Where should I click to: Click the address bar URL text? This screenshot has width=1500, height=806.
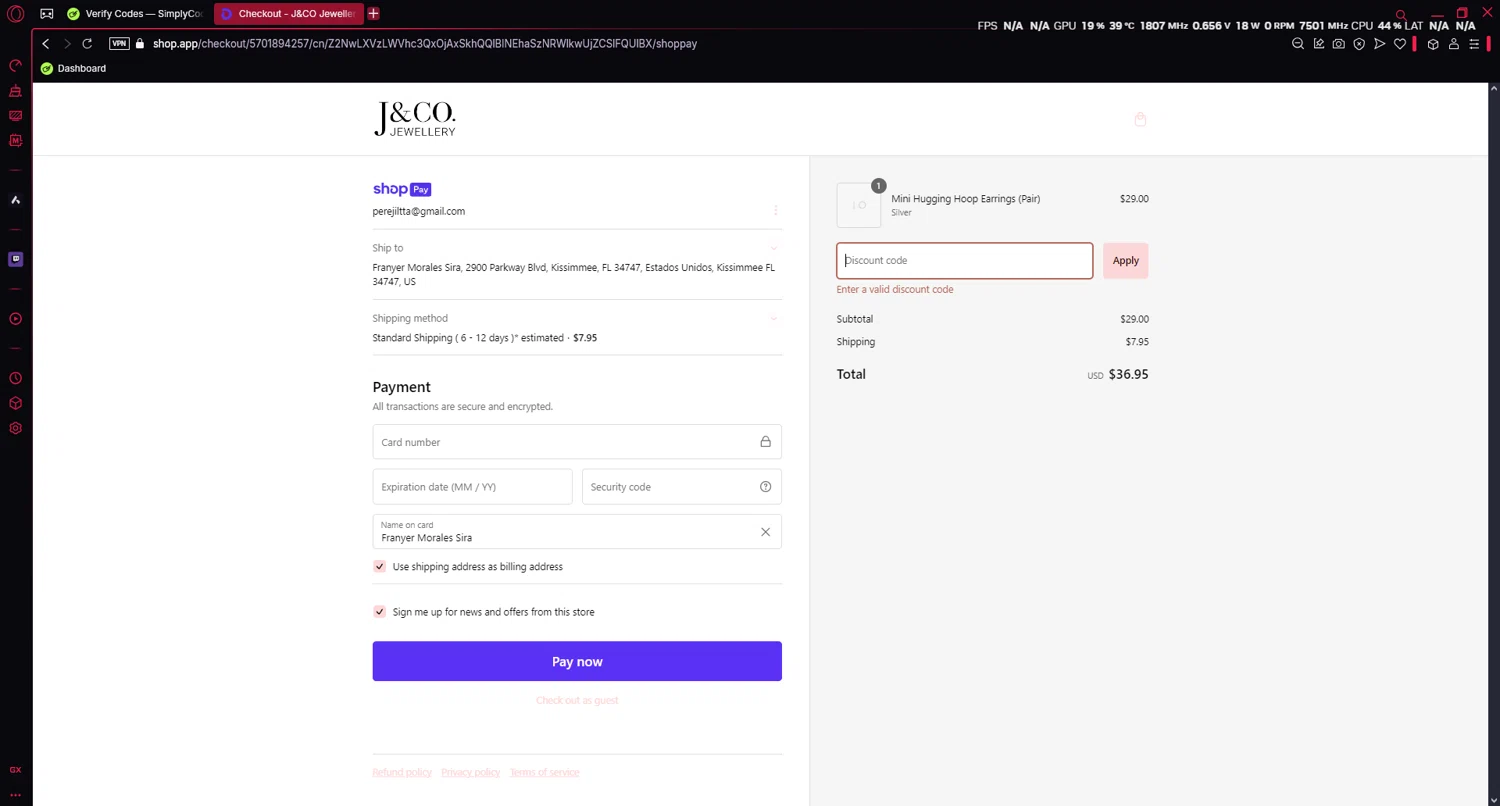point(425,44)
